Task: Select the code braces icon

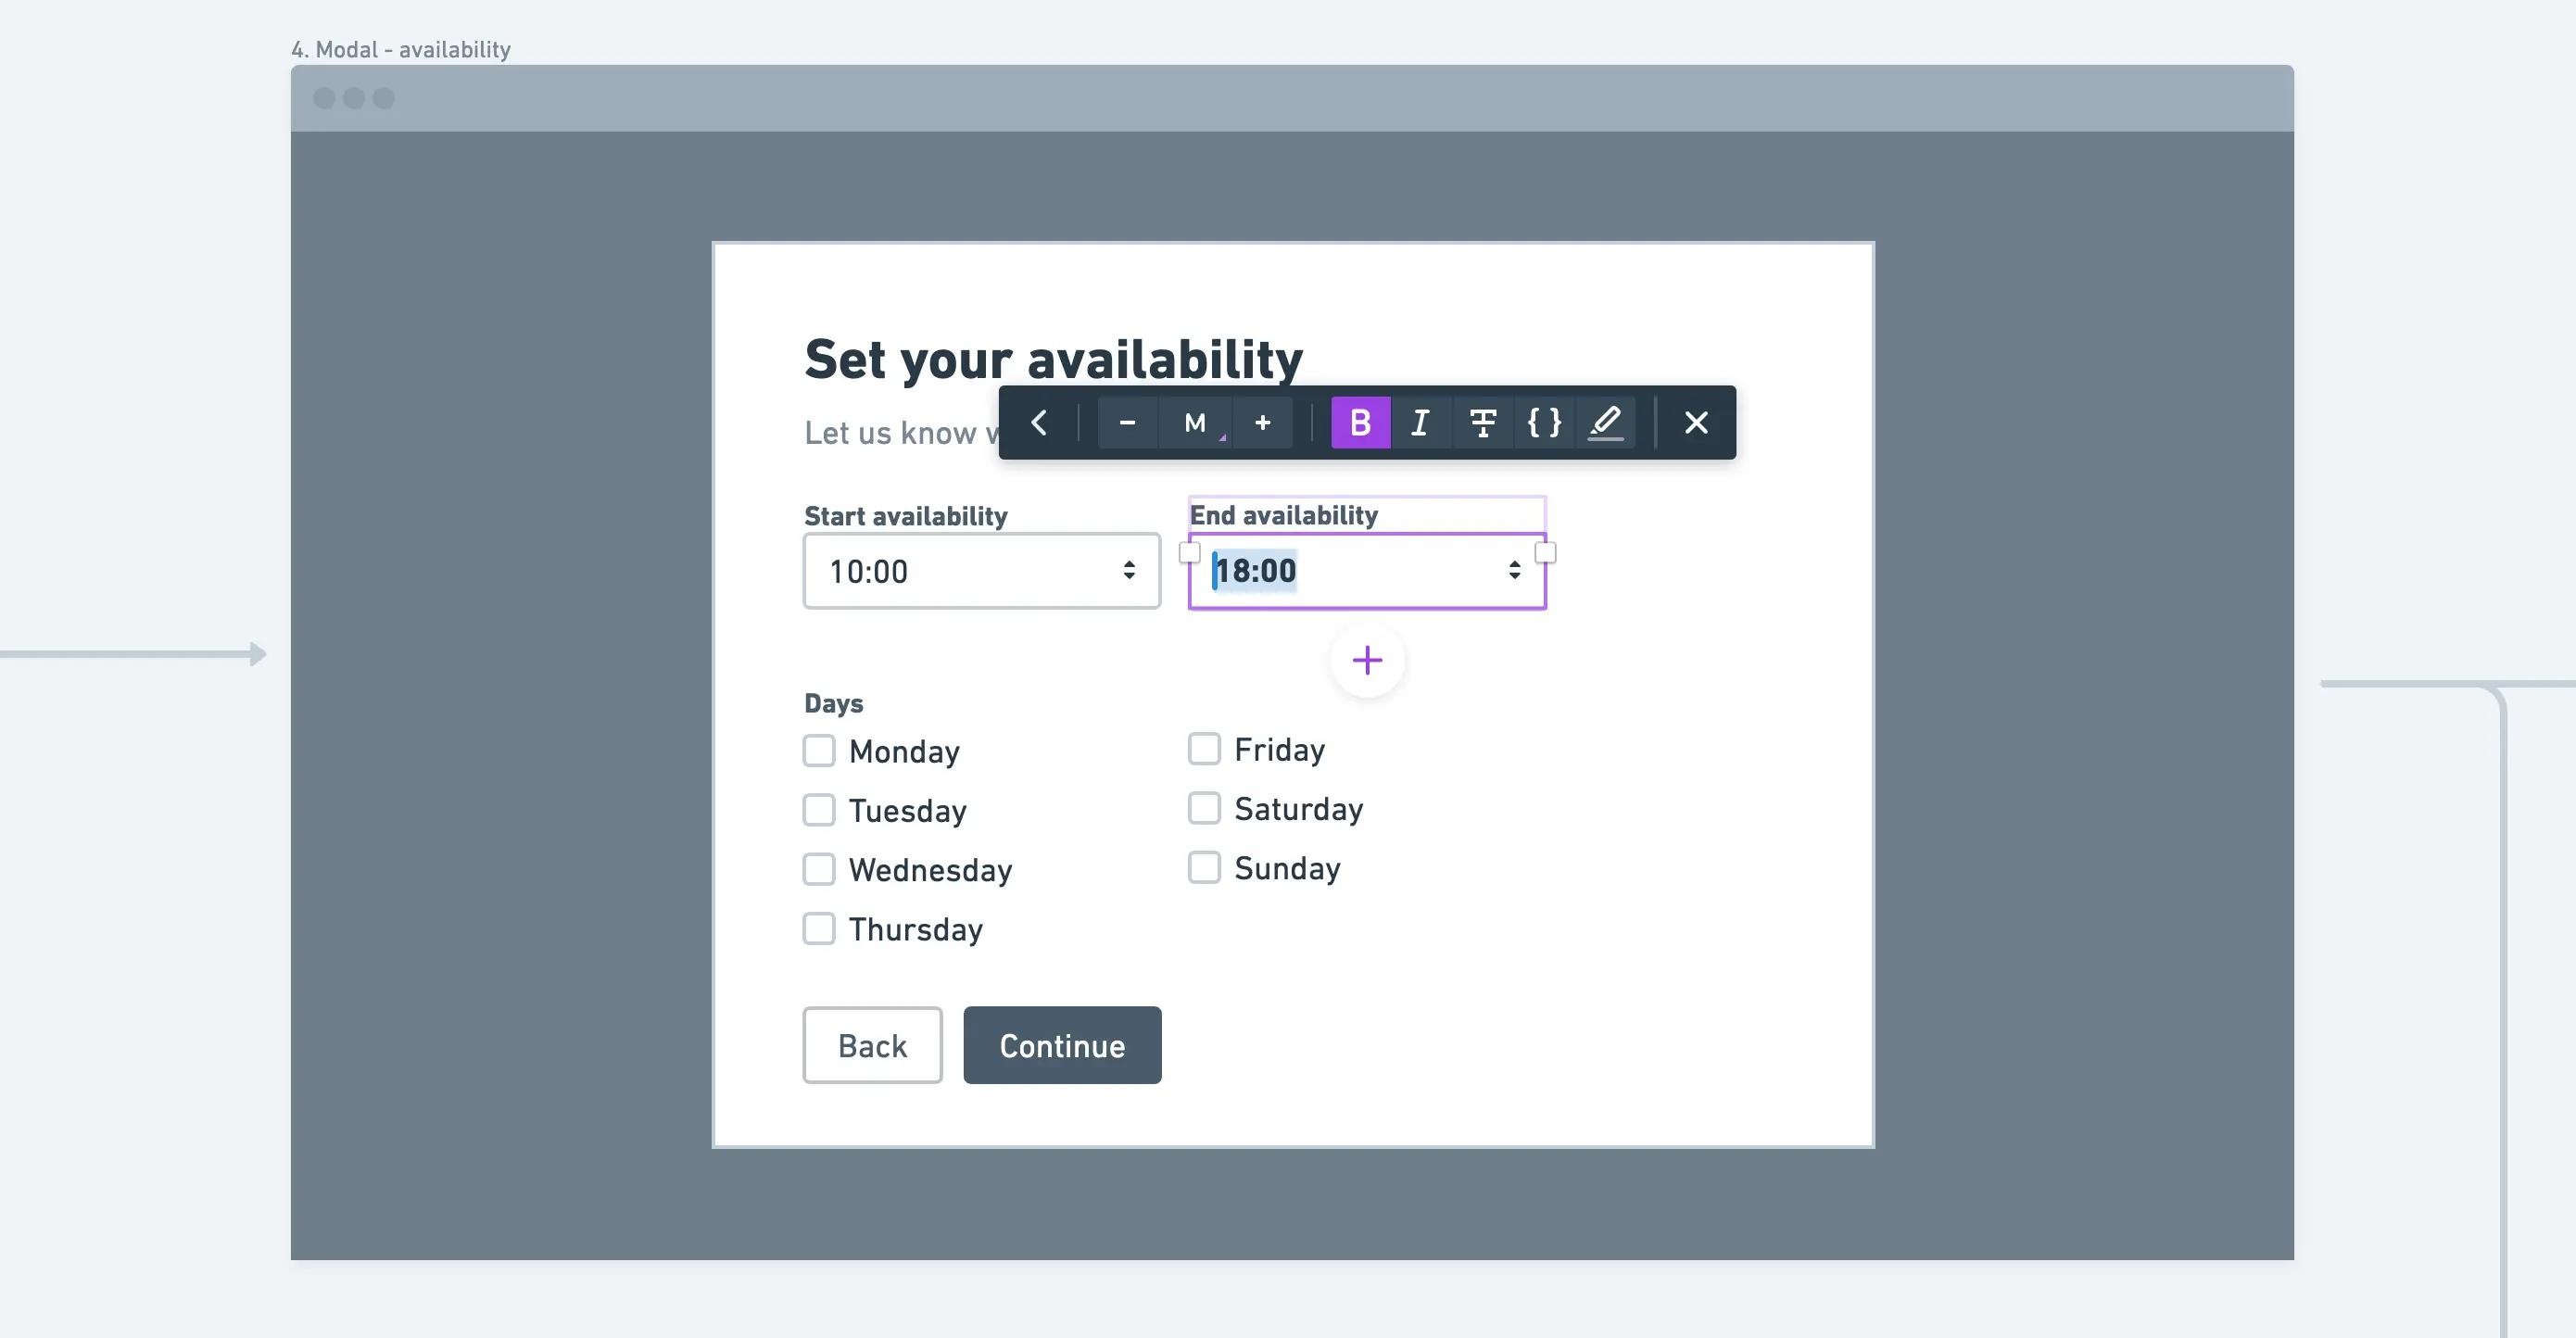Action: tap(1544, 423)
